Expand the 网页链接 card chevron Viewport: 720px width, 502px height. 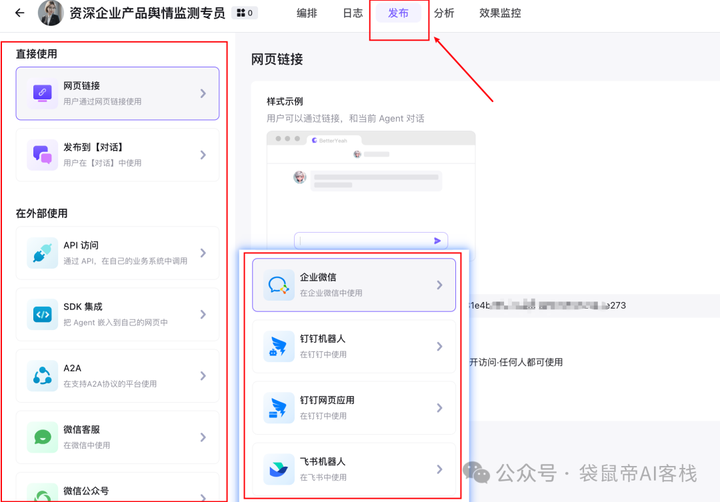[203, 93]
